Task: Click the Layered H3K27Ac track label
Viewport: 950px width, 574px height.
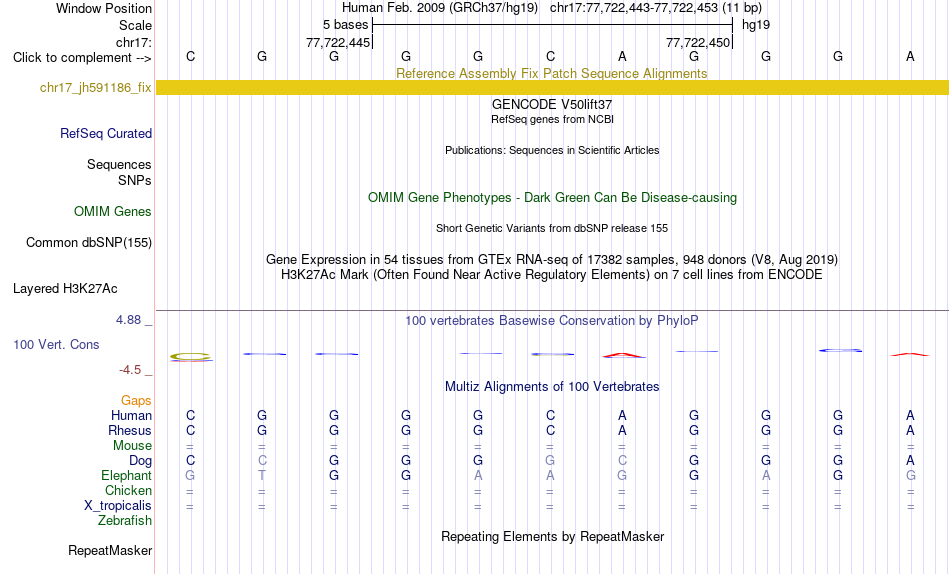Action: (x=65, y=289)
